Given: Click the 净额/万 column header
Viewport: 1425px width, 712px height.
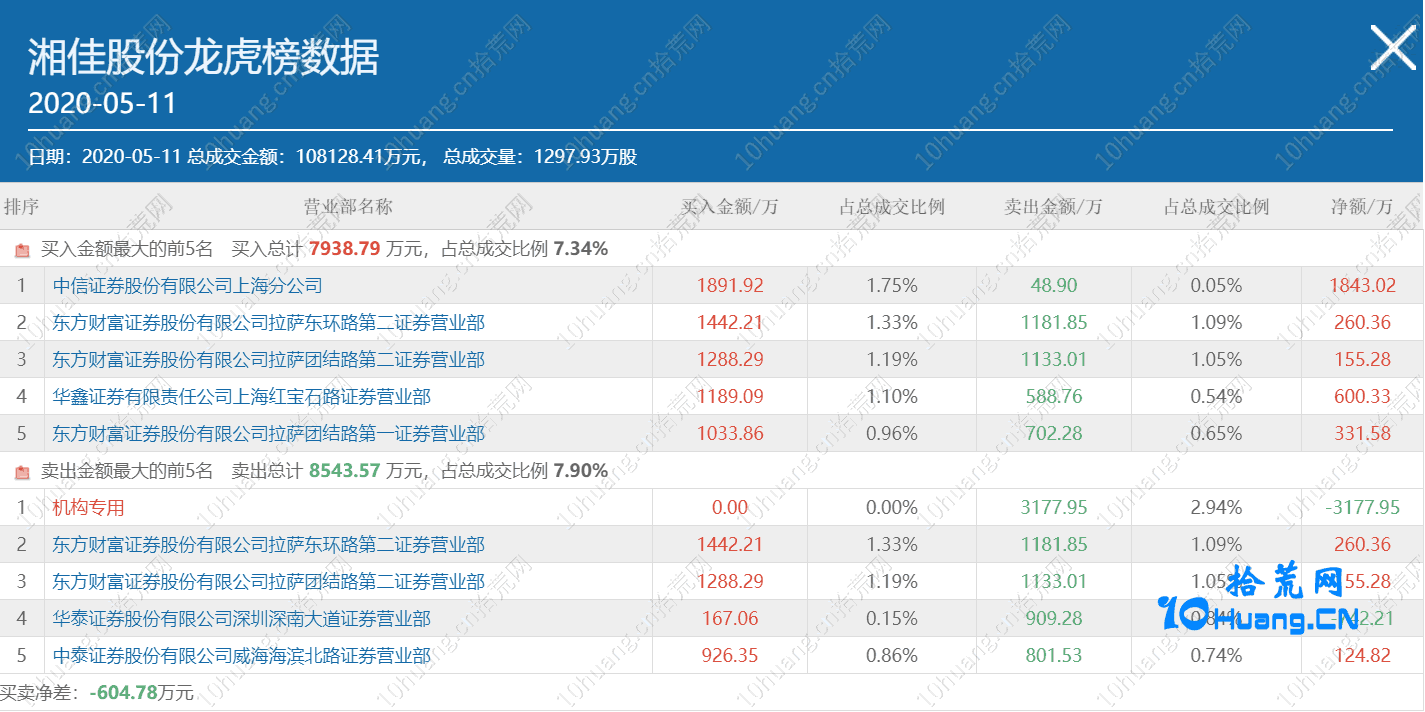Looking at the screenshot, I should [1361, 207].
